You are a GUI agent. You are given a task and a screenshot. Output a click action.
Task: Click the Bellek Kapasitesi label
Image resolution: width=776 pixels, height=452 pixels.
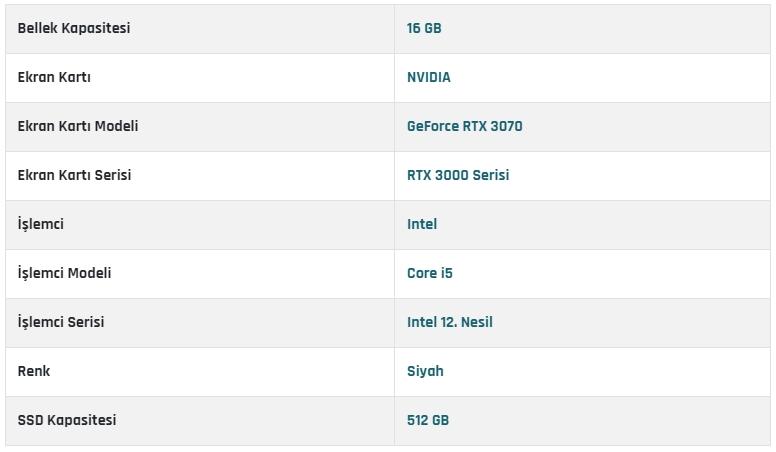pos(74,28)
